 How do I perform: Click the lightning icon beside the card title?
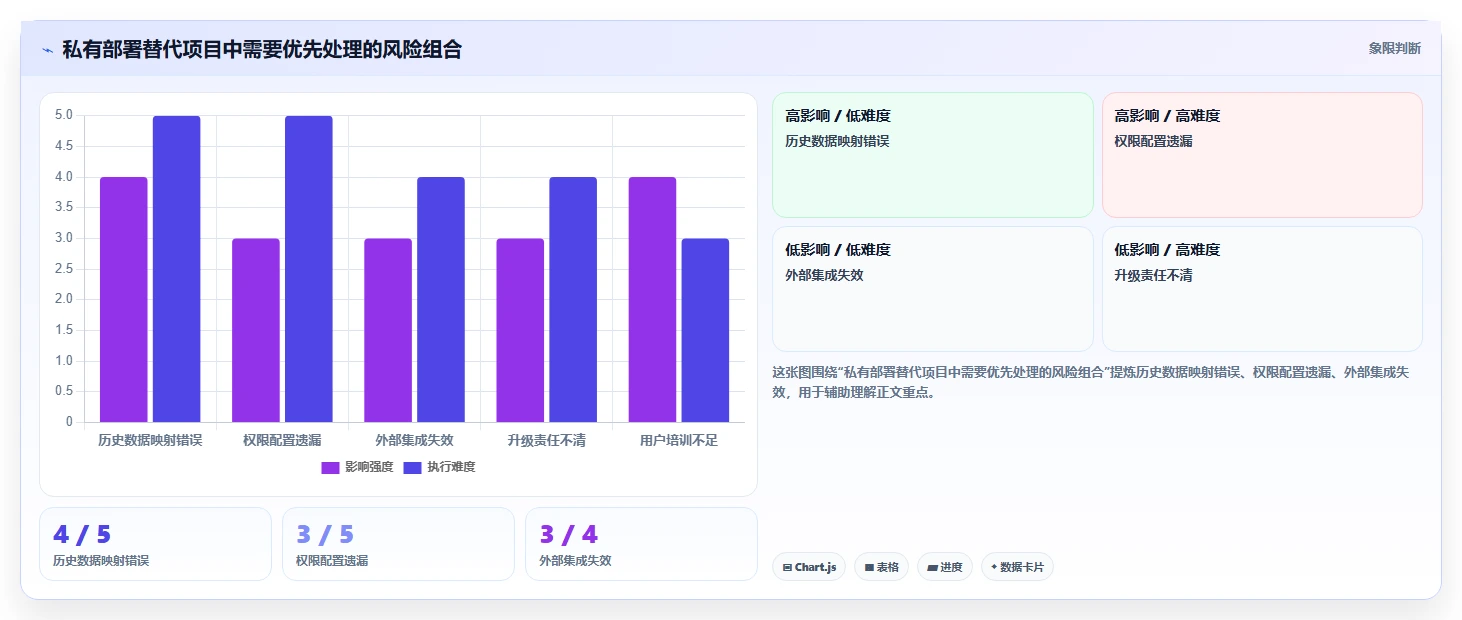[47, 50]
